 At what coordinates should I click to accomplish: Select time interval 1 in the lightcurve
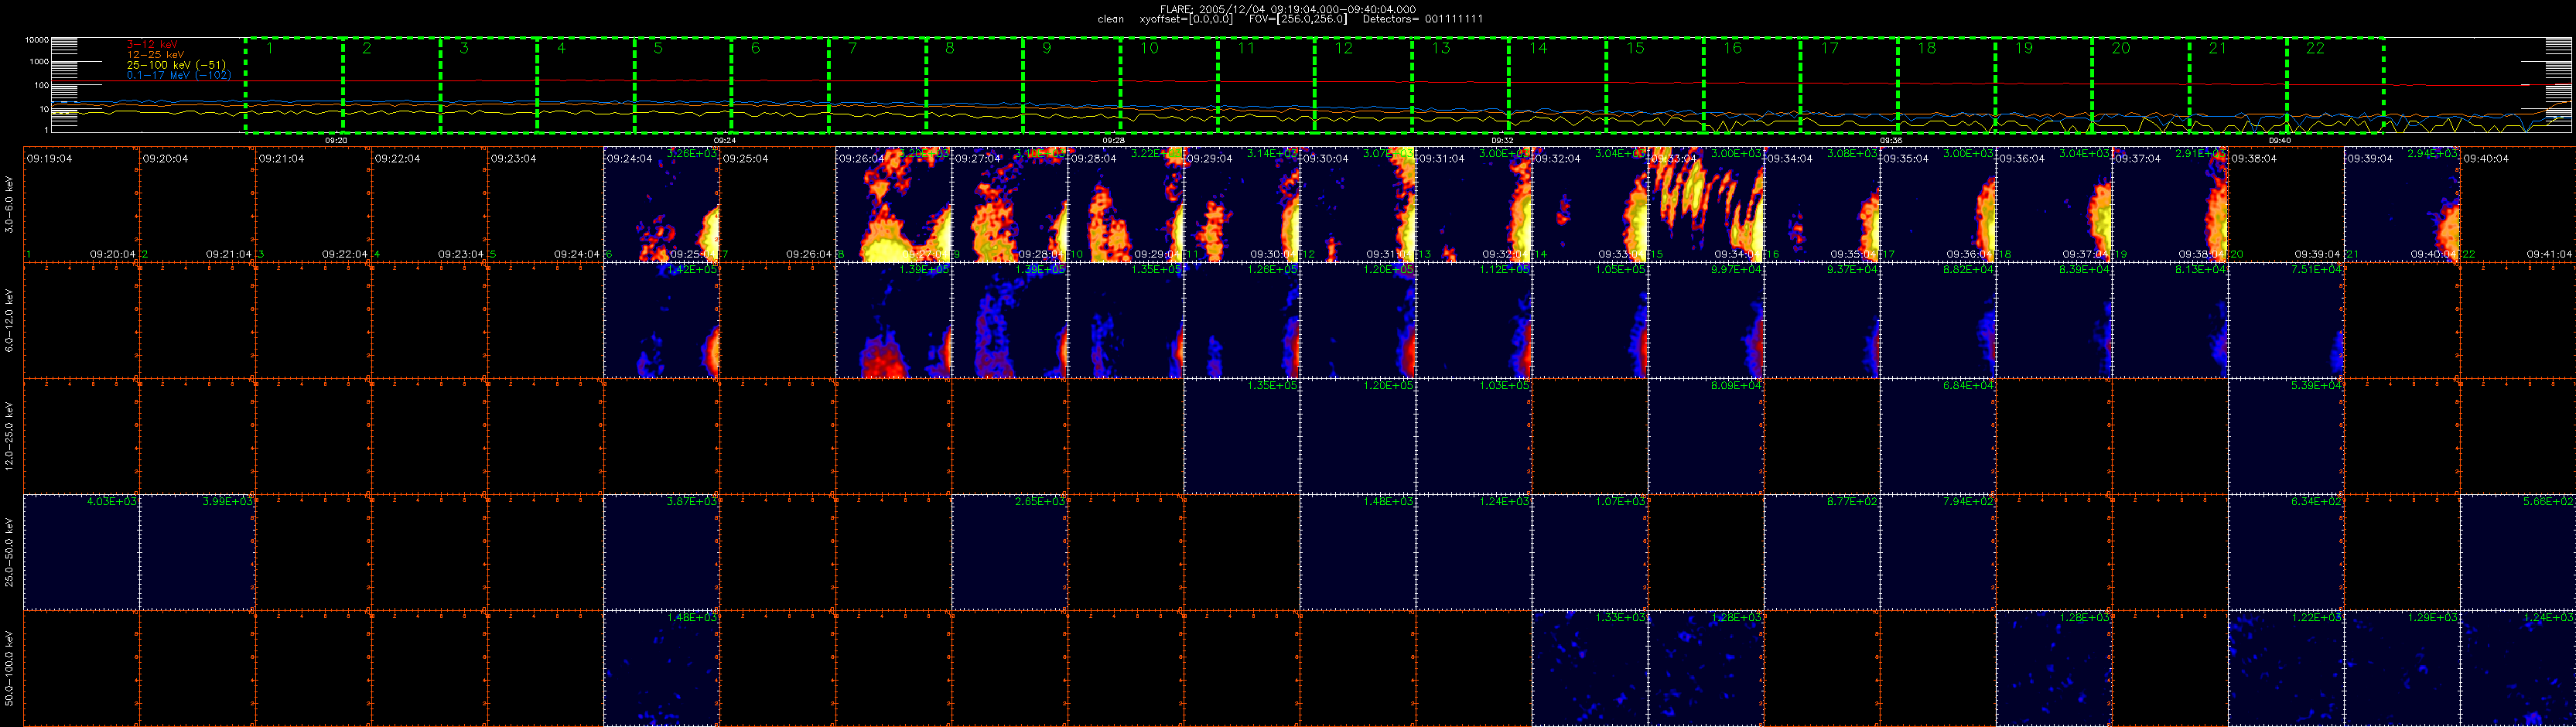pos(294,85)
